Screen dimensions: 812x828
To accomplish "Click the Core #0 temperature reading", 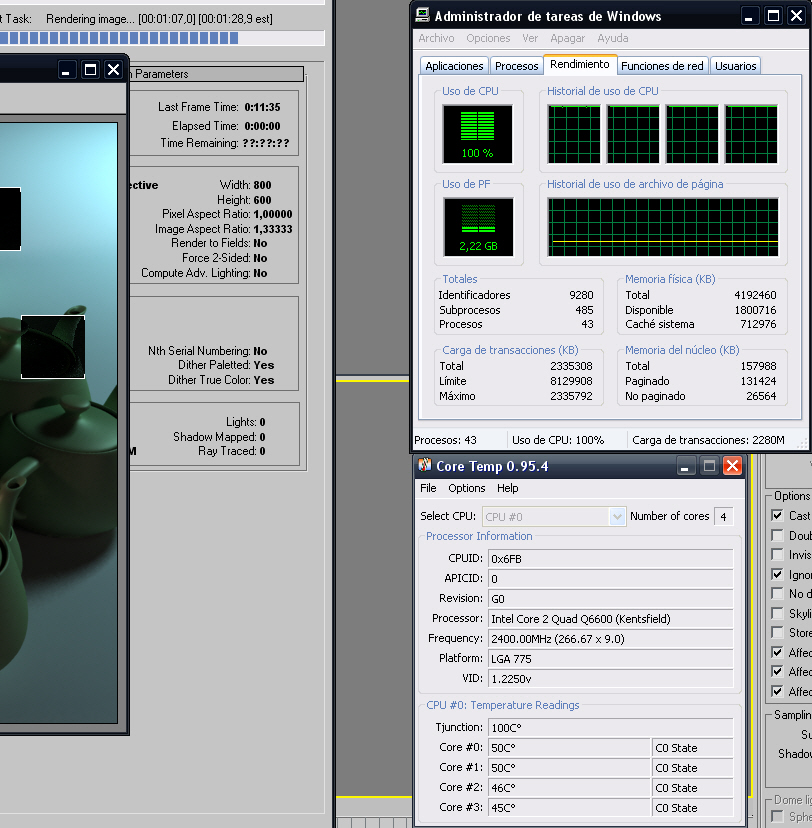I will 569,748.
